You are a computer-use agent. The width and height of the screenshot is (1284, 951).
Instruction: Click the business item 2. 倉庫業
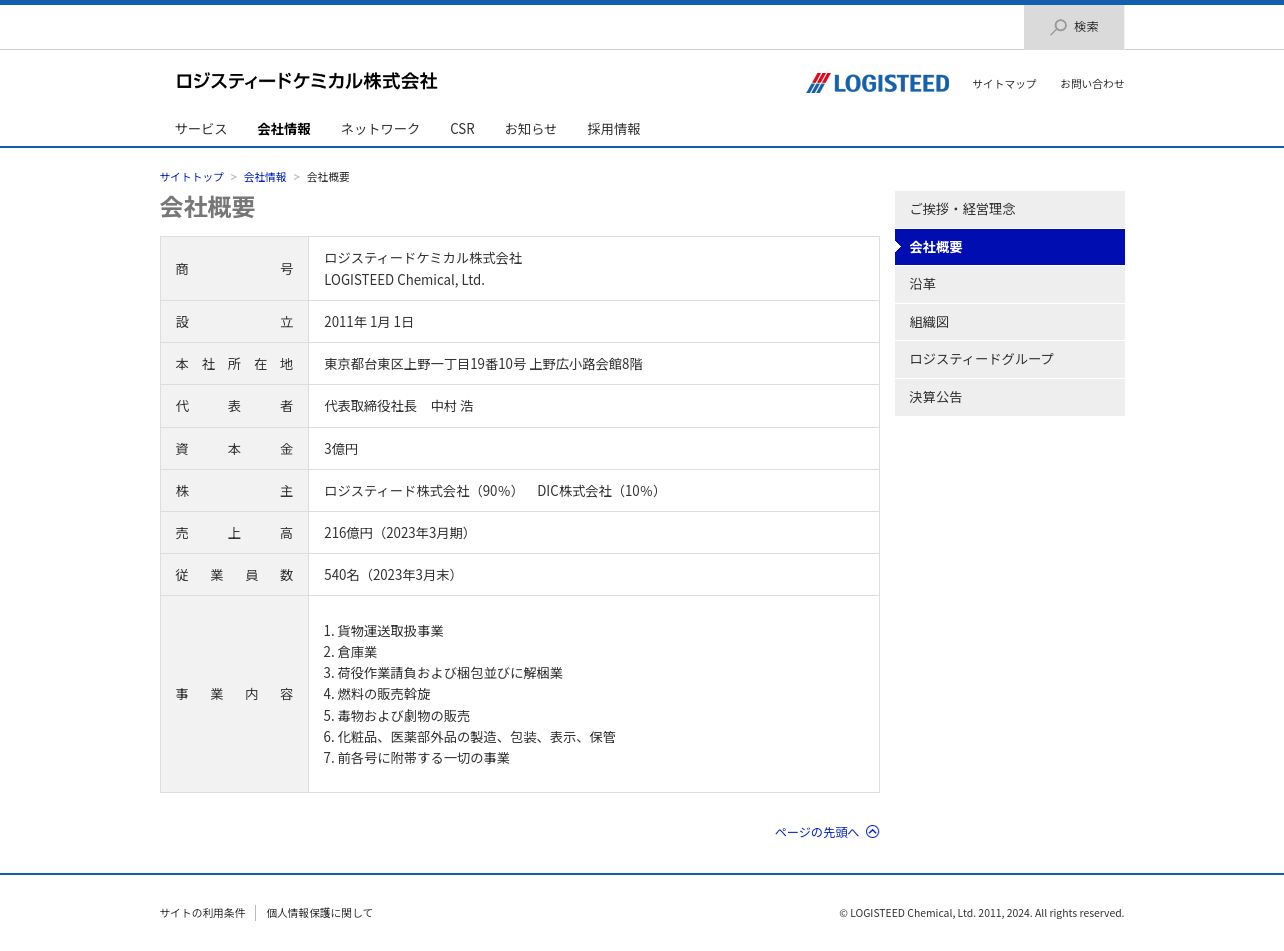[x=350, y=652]
